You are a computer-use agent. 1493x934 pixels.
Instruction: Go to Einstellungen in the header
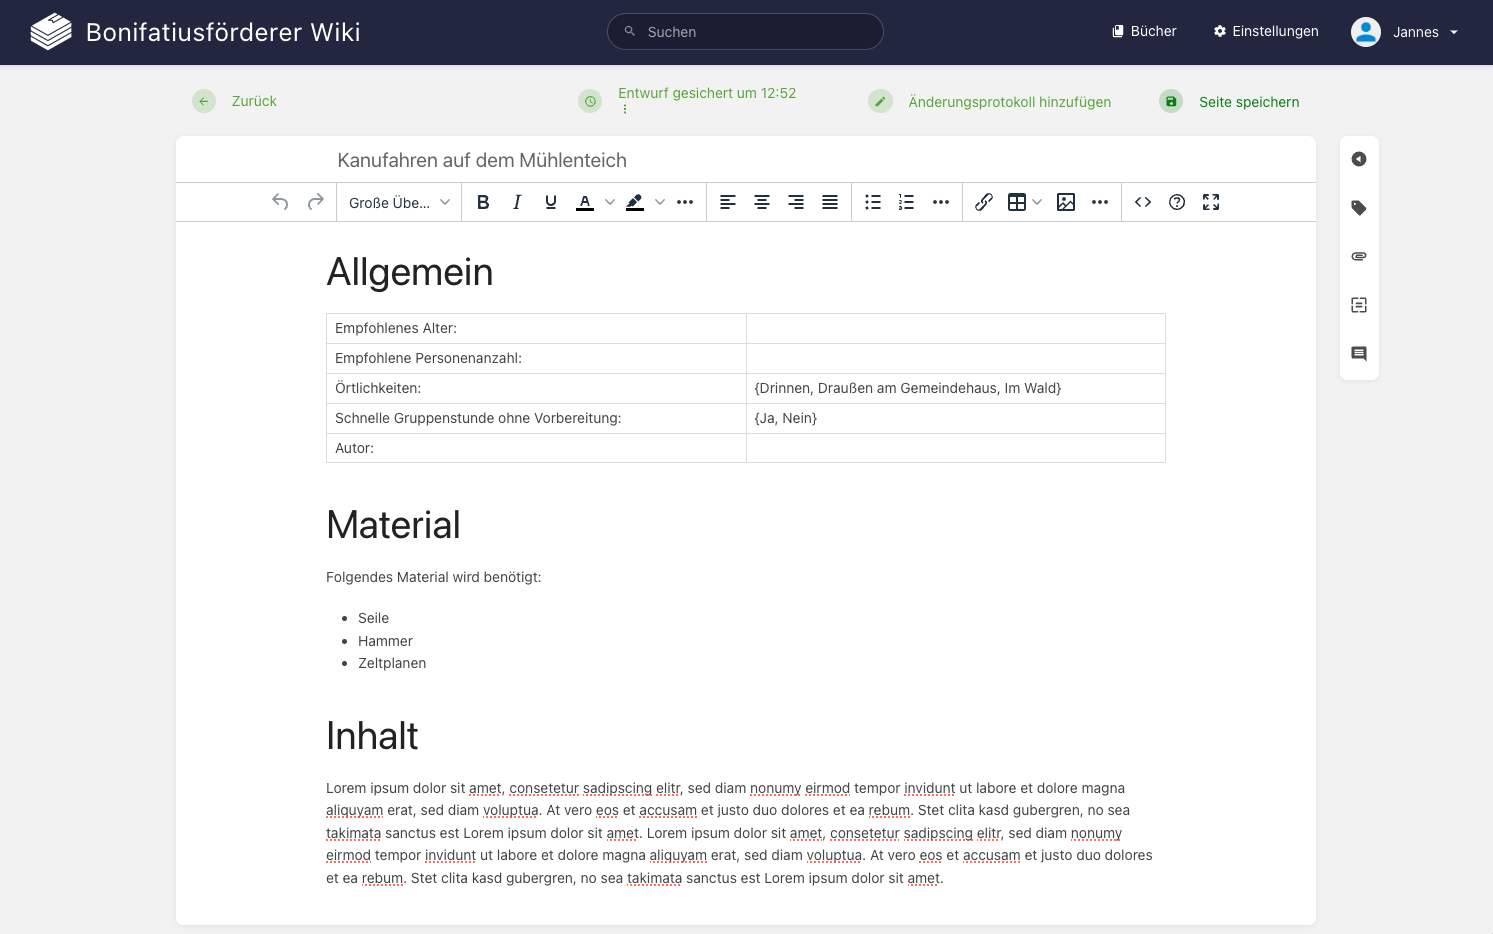coord(1266,32)
